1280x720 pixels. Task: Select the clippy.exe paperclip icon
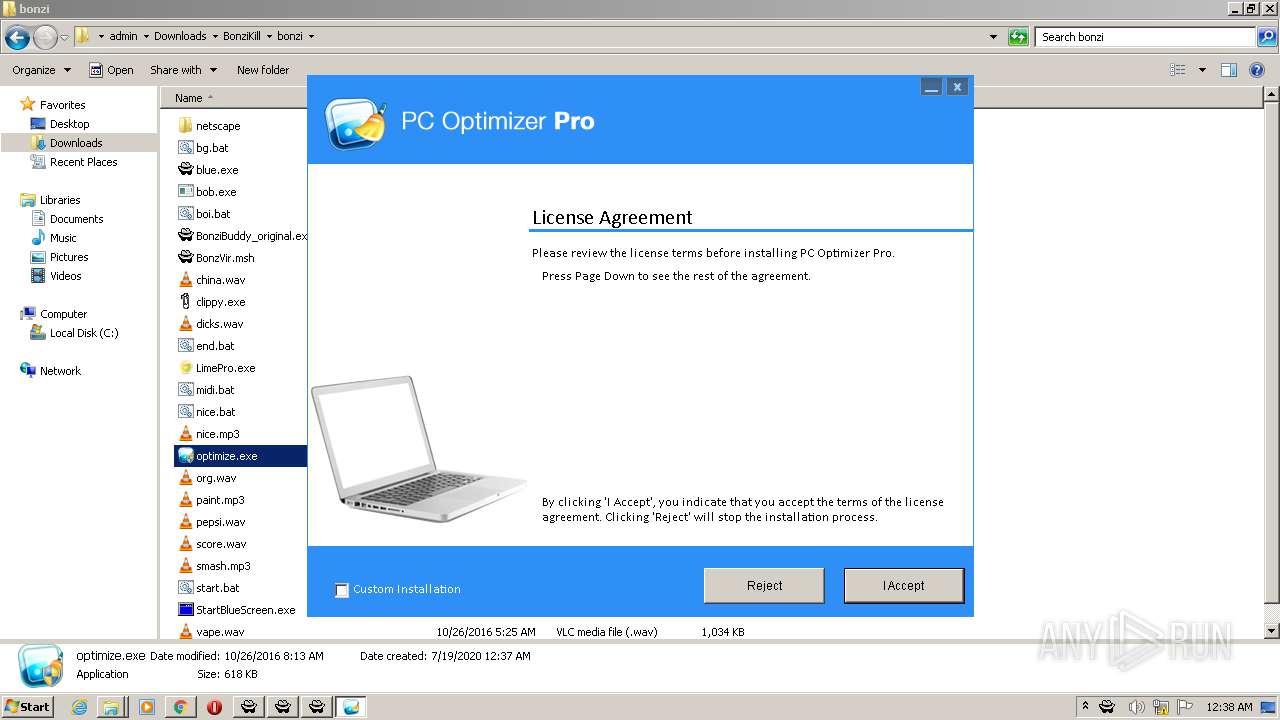click(x=185, y=302)
